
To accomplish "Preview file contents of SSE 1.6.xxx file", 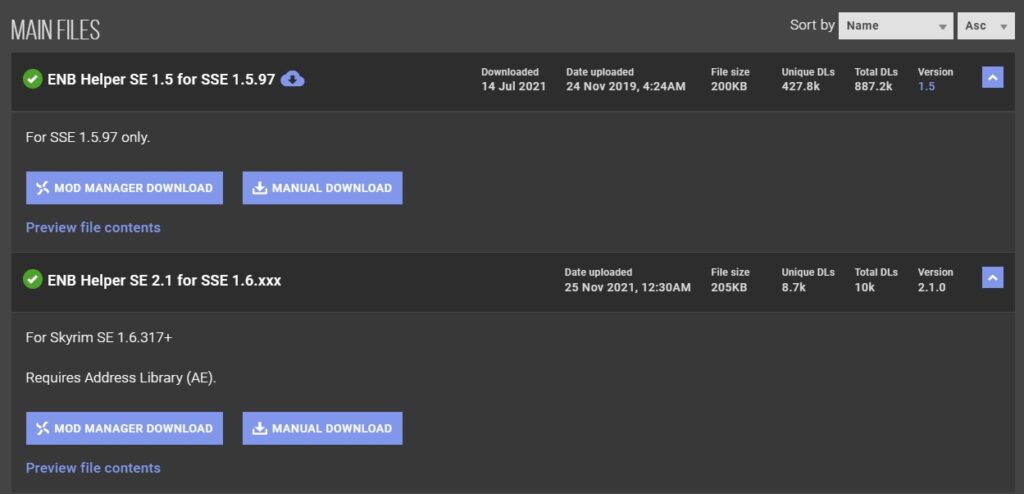I will [x=93, y=468].
